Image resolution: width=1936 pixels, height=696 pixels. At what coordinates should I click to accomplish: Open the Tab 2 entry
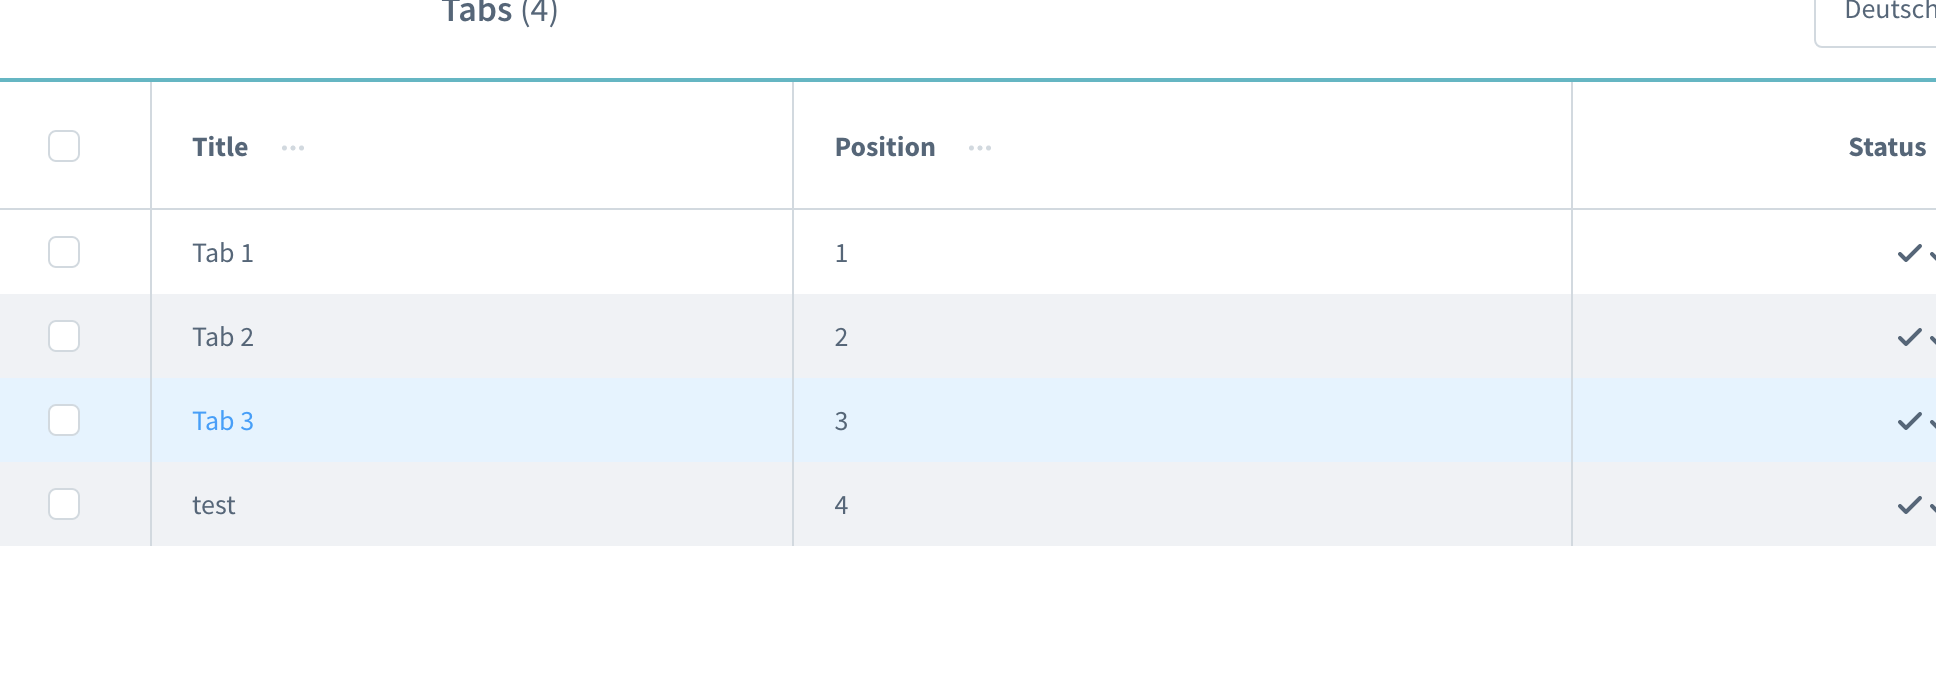coord(223,337)
